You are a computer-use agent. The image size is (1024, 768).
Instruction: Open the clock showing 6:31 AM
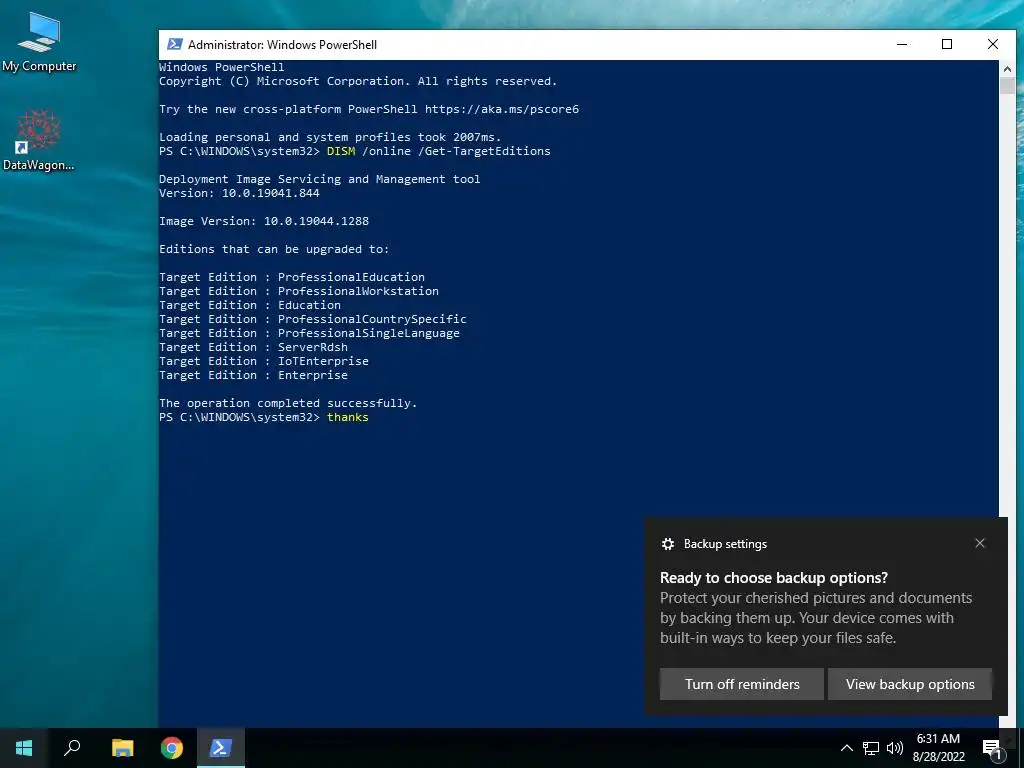[938, 748]
